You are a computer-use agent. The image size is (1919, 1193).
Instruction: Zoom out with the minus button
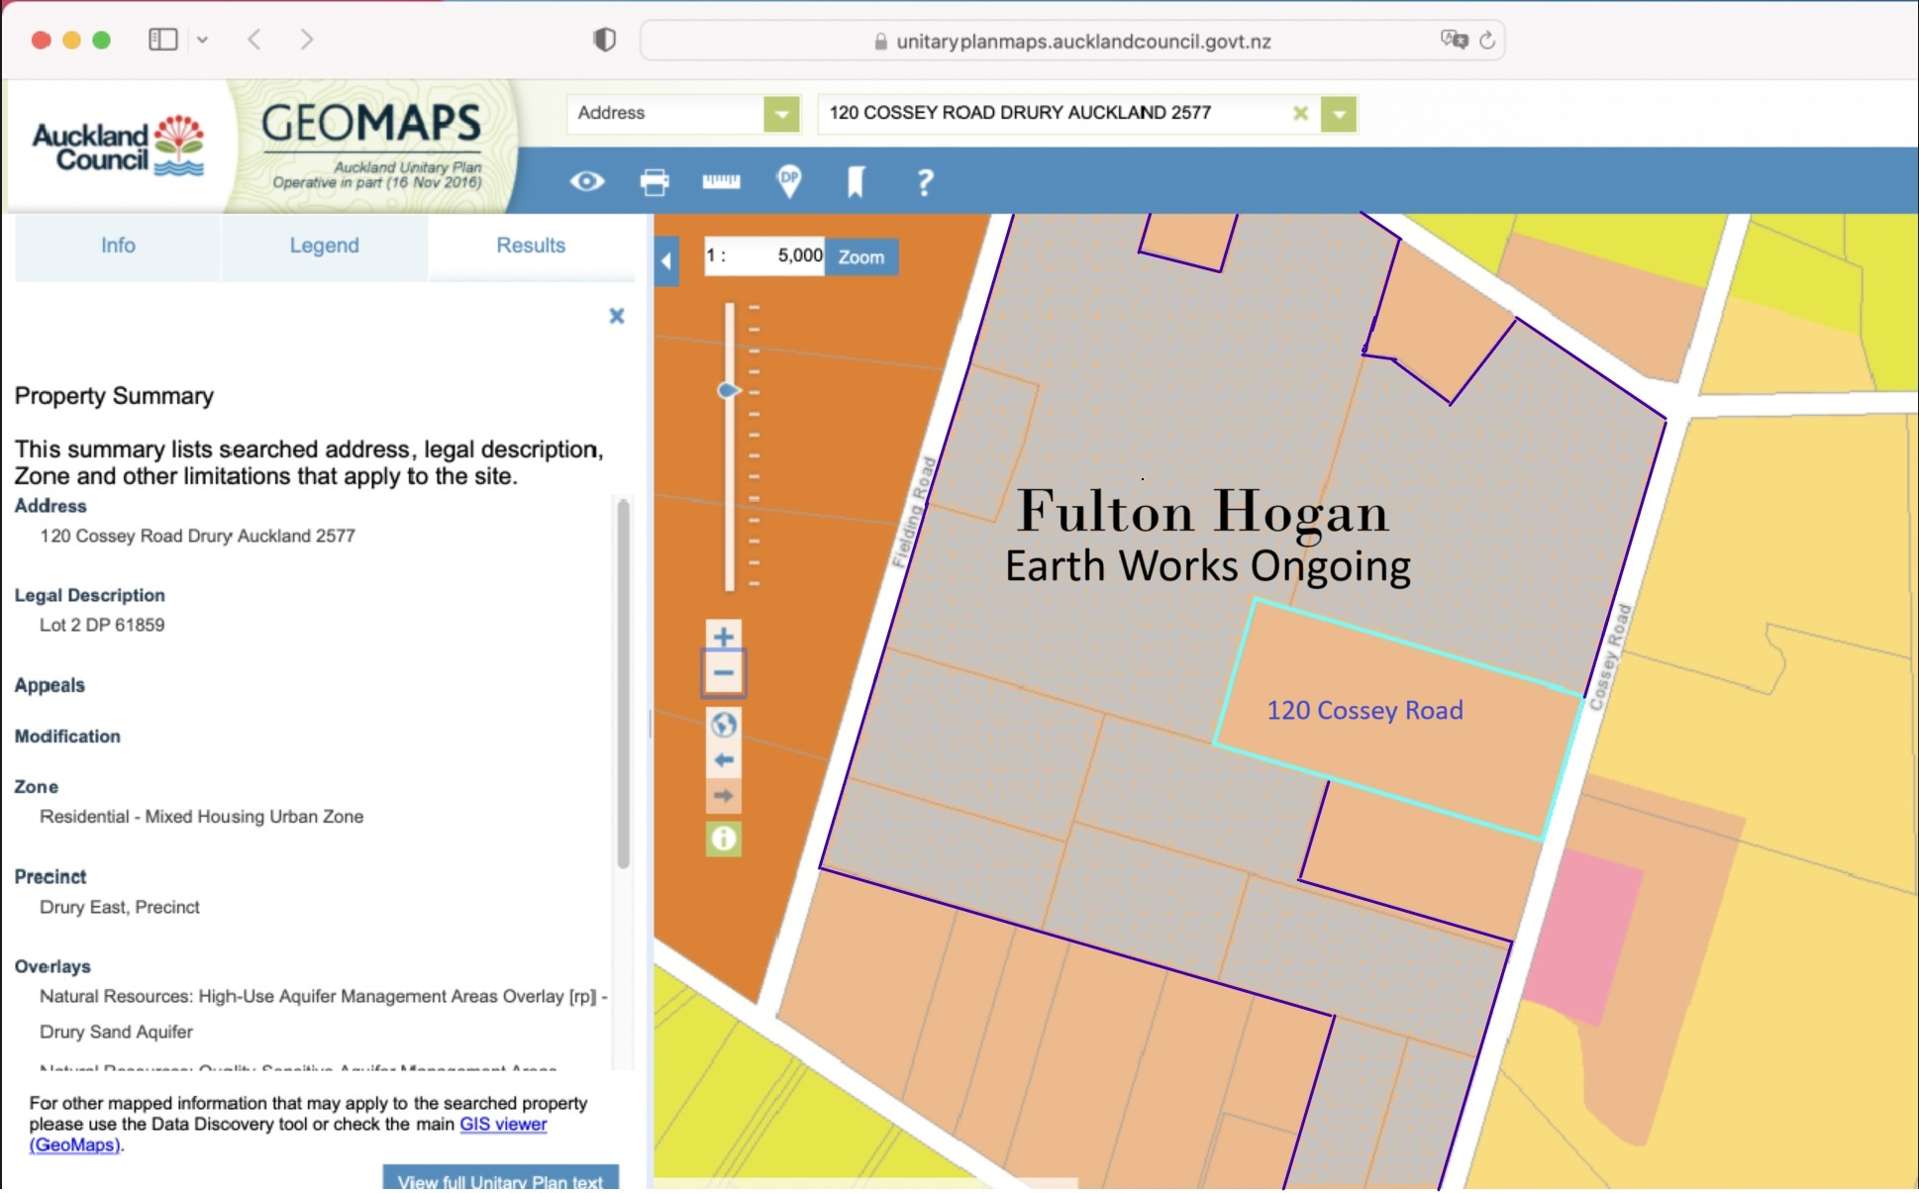(x=723, y=674)
